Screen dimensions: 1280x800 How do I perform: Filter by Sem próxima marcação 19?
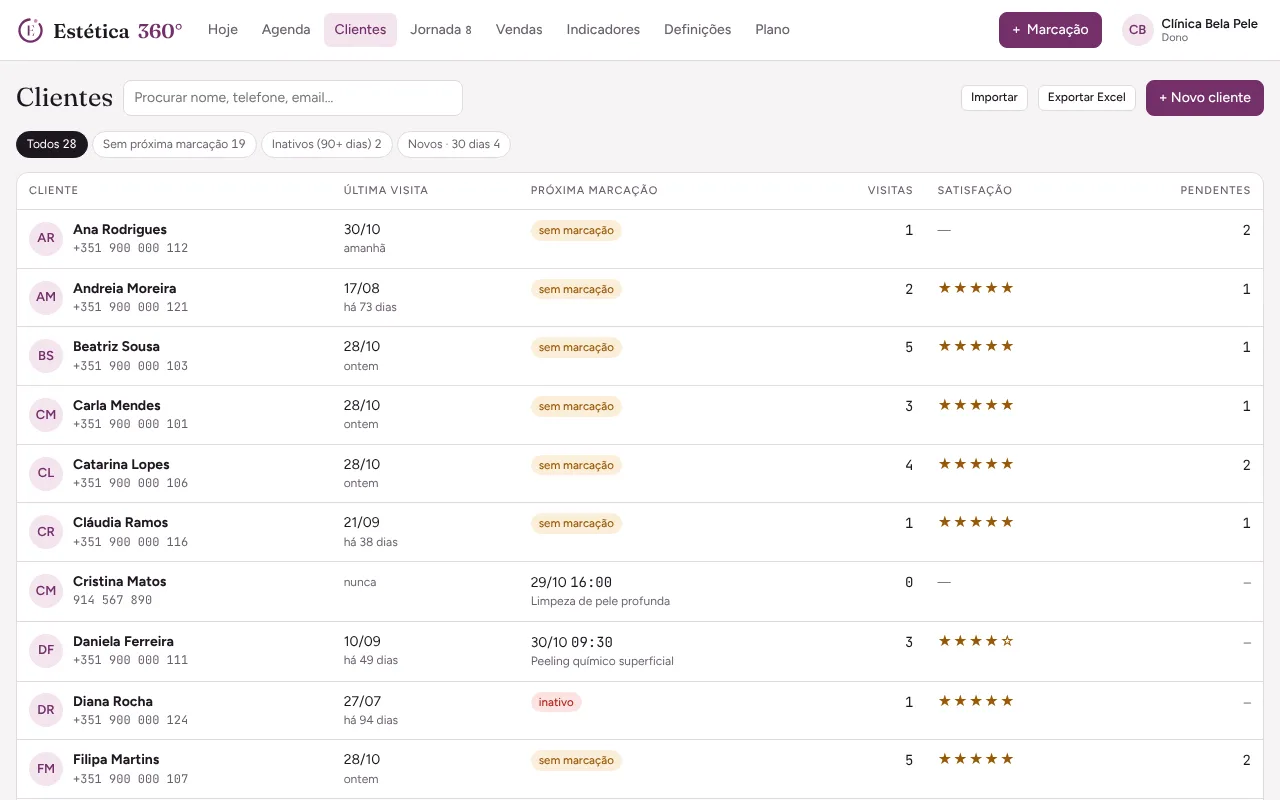pos(174,144)
